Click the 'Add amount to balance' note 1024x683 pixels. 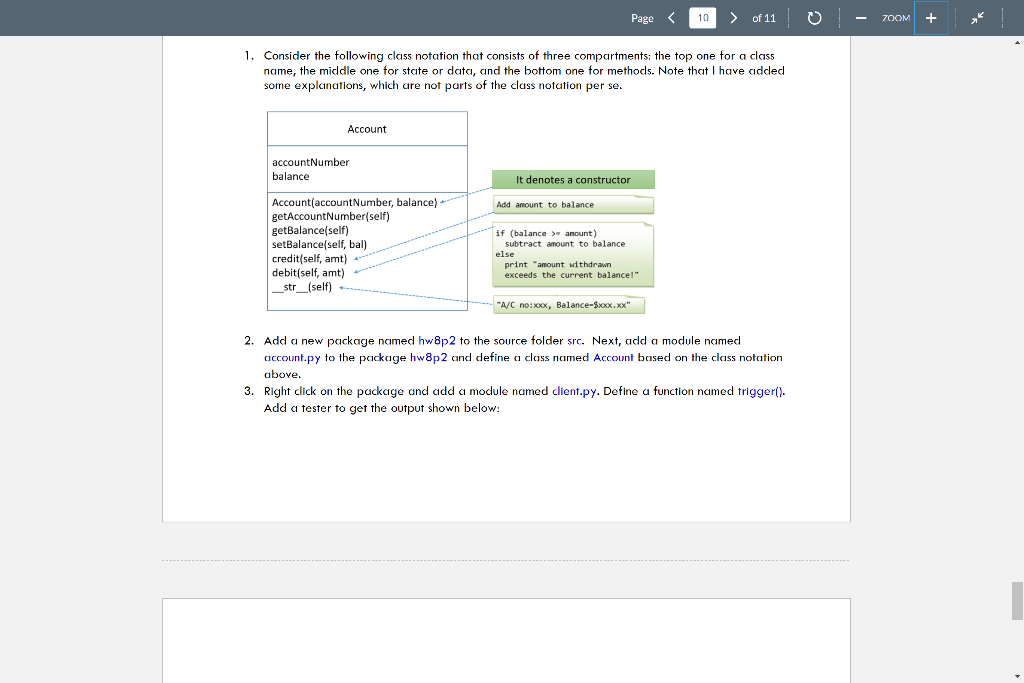tap(573, 203)
